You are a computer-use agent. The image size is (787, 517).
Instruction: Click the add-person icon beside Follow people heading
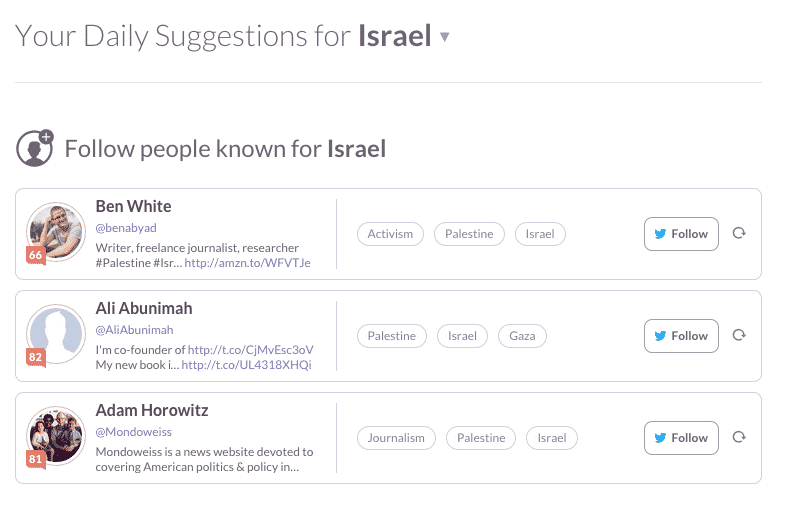35,149
